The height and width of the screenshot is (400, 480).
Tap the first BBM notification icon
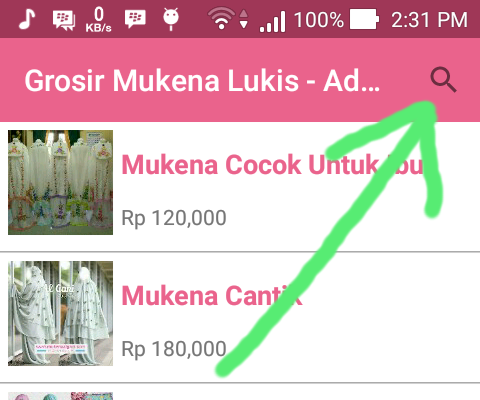click(x=64, y=20)
